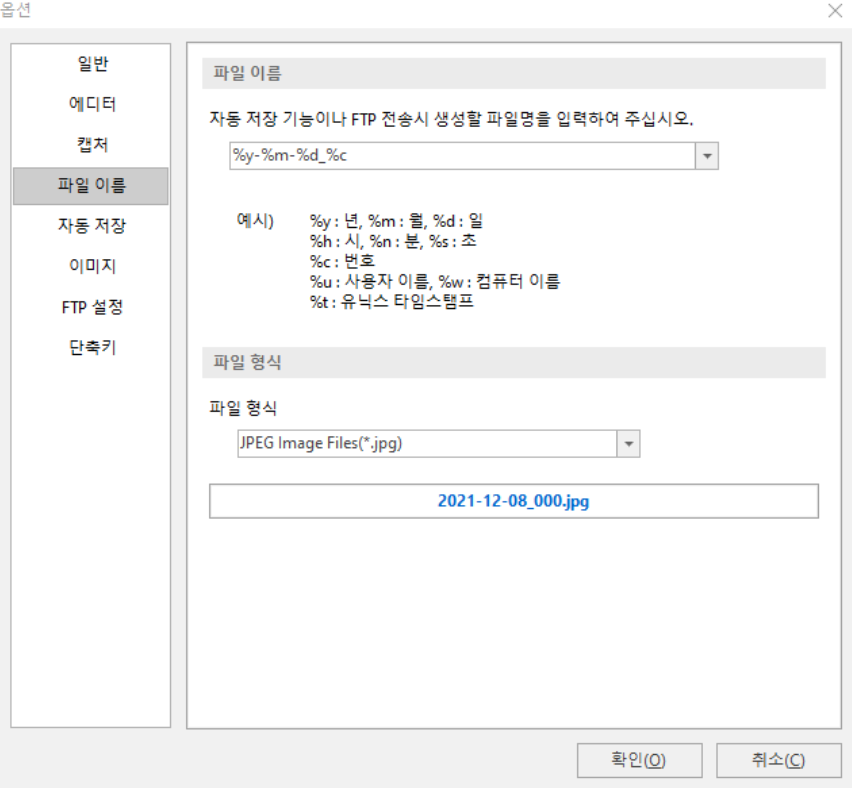Open the 에디터 settings category
This screenshot has height=788, width=852.
(x=91, y=104)
